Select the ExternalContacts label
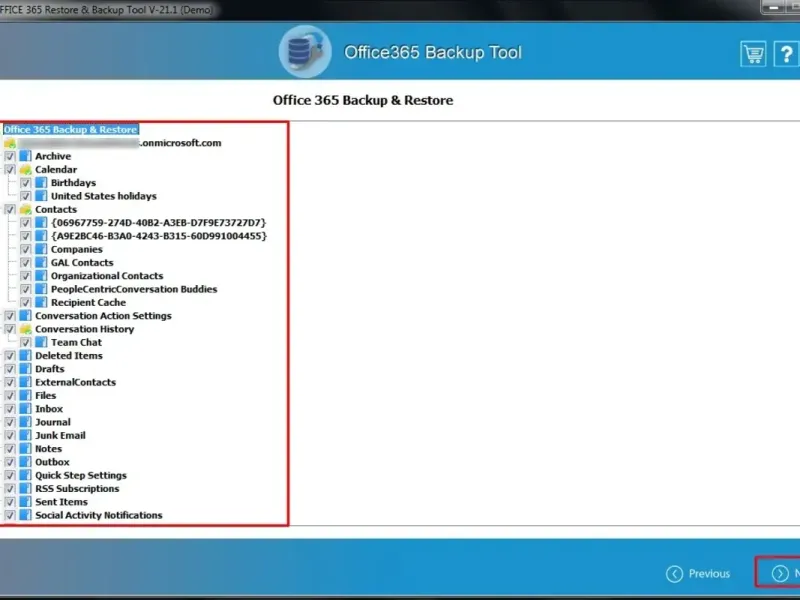Screen dimensions: 800x600 coord(76,382)
